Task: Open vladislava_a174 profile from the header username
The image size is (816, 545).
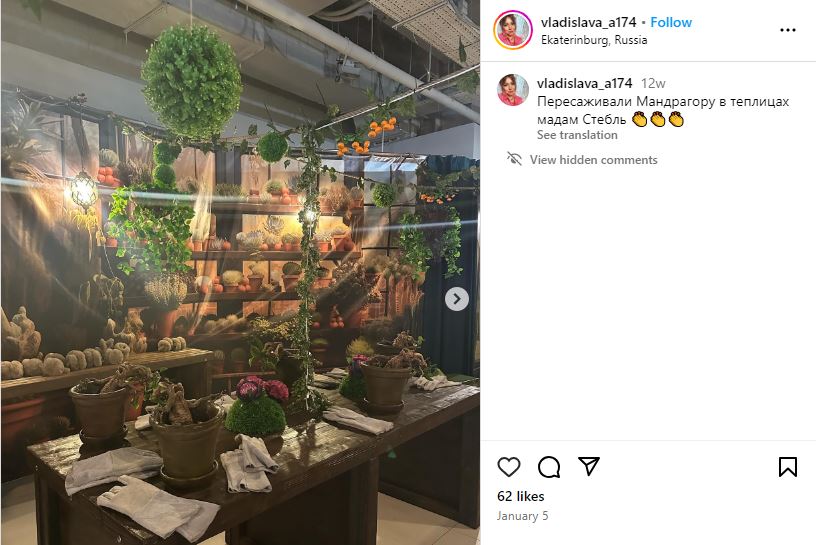Action: (x=588, y=22)
